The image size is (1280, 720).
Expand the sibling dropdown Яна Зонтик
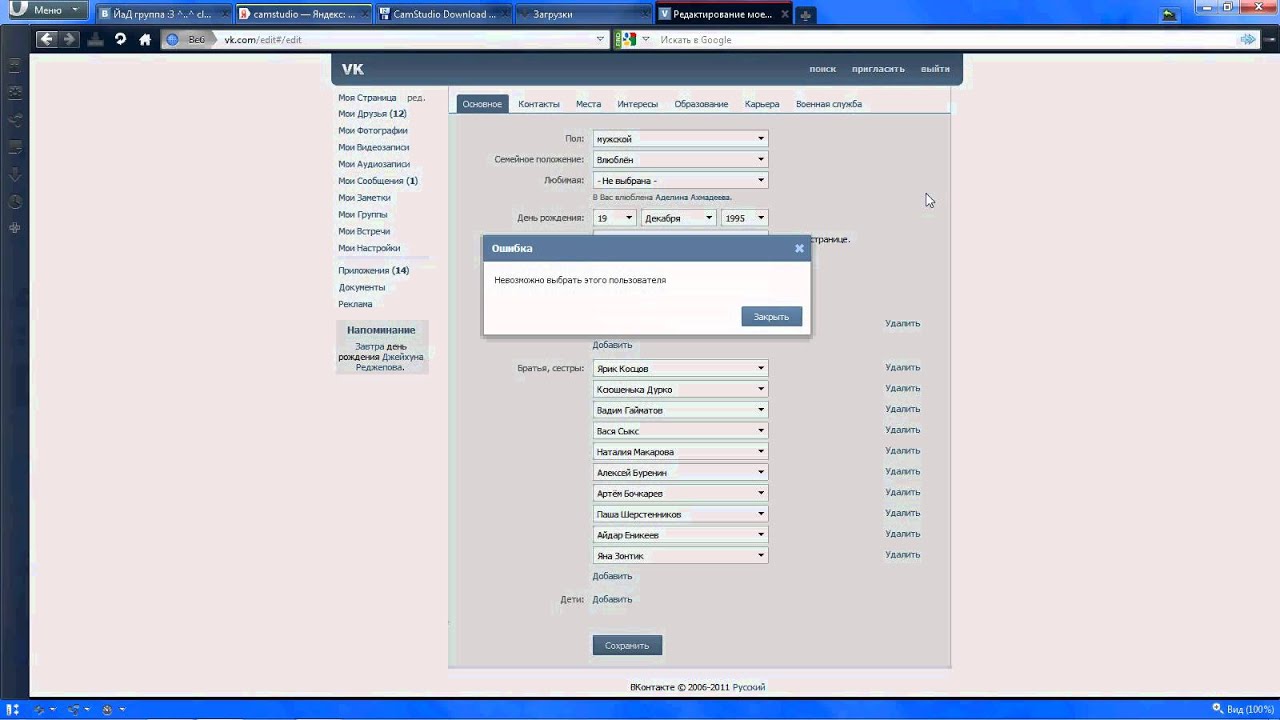pyautogui.click(x=680, y=555)
